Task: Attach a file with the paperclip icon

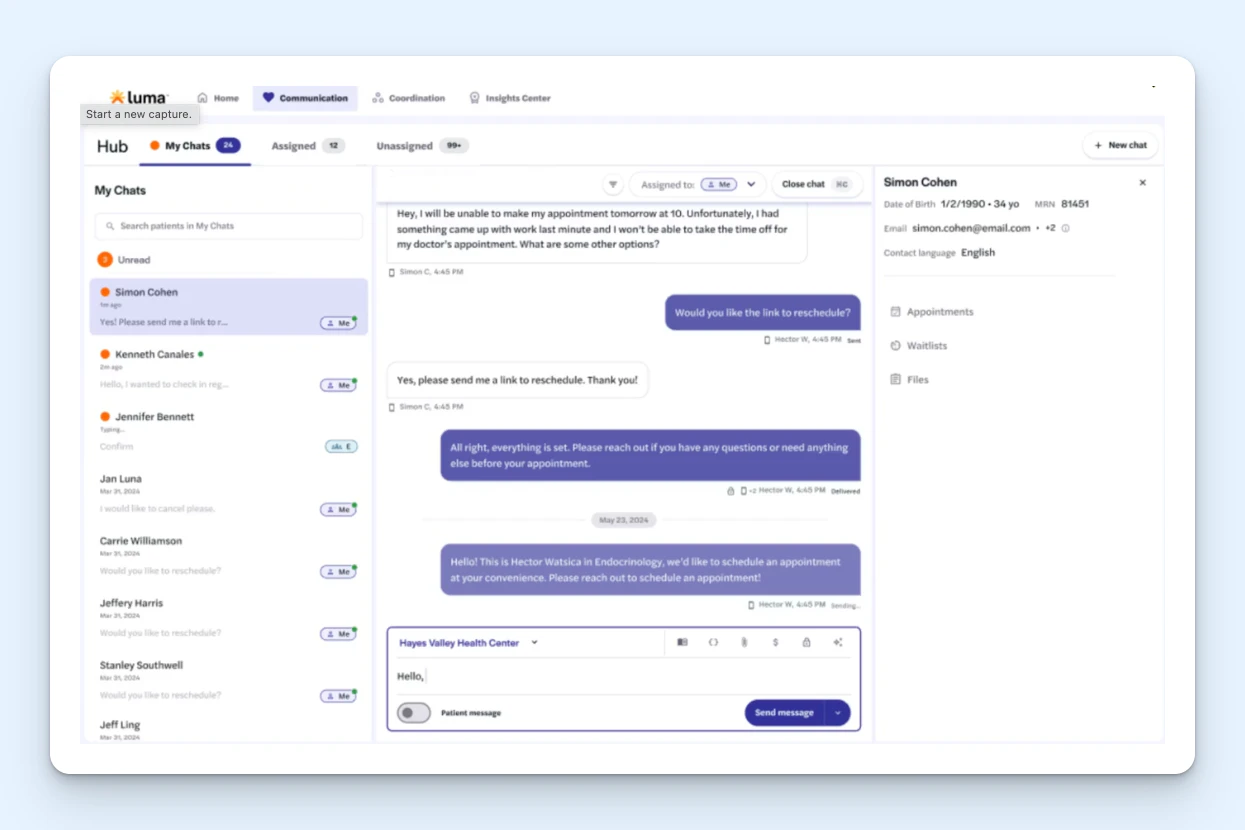Action: click(744, 642)
